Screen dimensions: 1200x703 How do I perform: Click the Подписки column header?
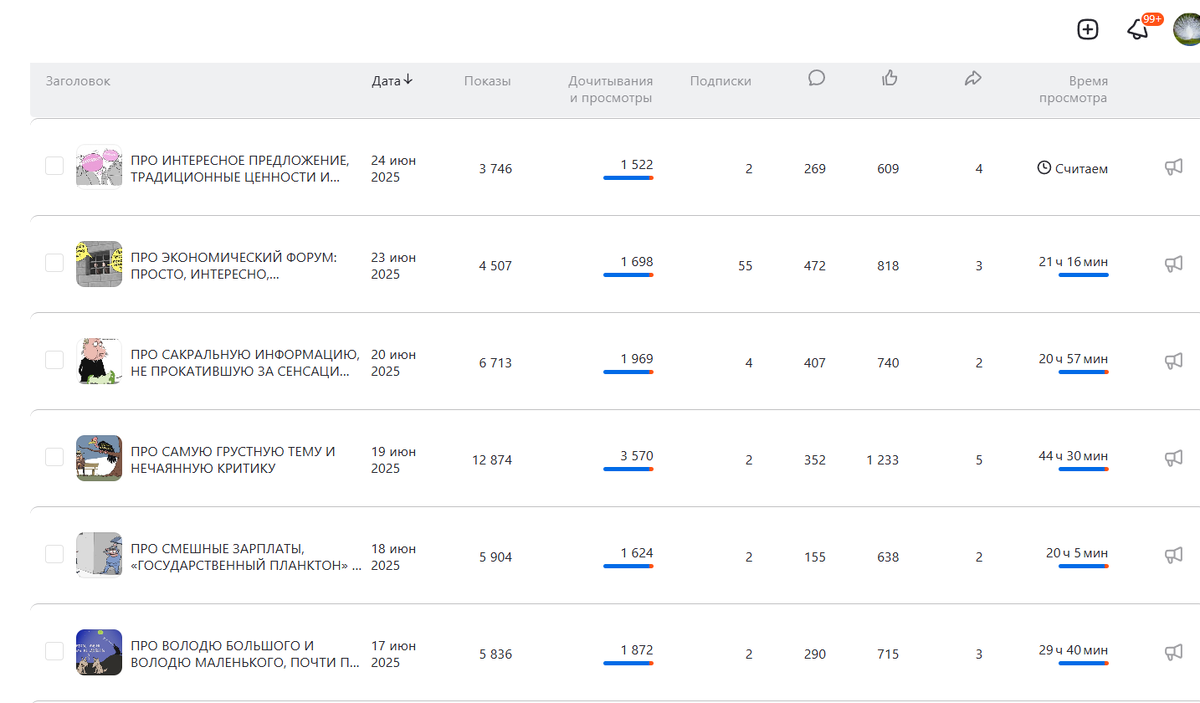[720, 81]
